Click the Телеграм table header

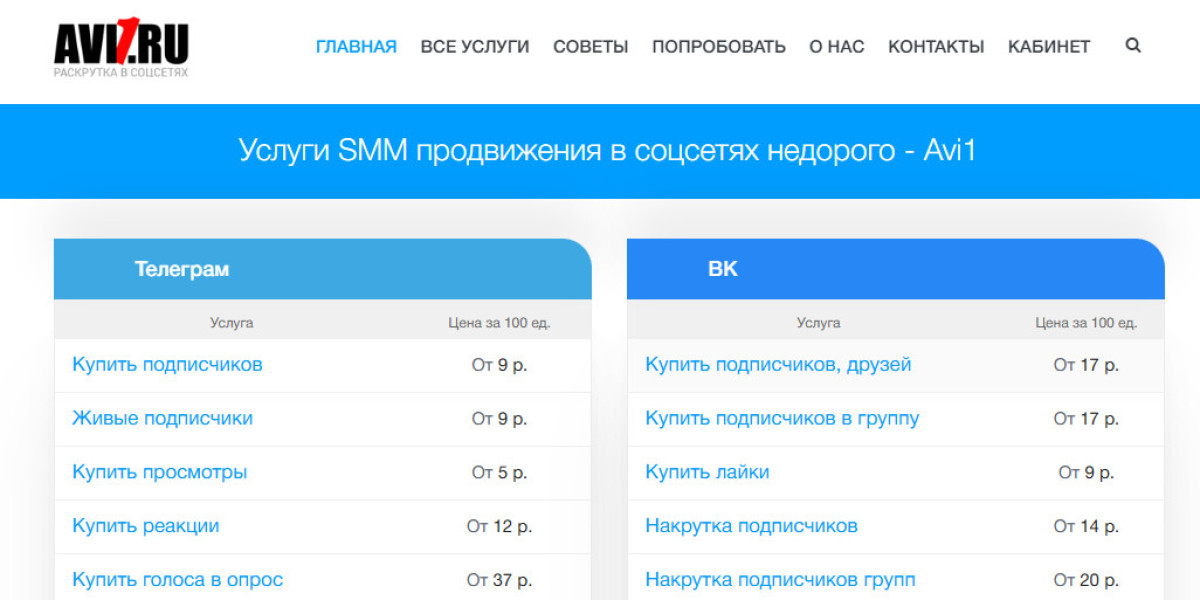(x=182, y=269)
